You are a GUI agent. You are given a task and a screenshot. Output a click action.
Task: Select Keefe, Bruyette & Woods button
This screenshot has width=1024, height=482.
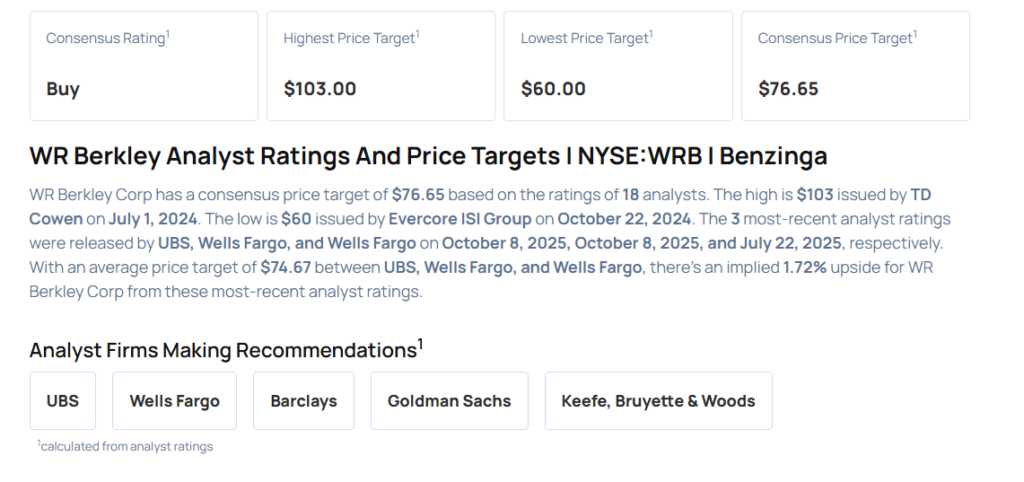(x=658, y=401)
